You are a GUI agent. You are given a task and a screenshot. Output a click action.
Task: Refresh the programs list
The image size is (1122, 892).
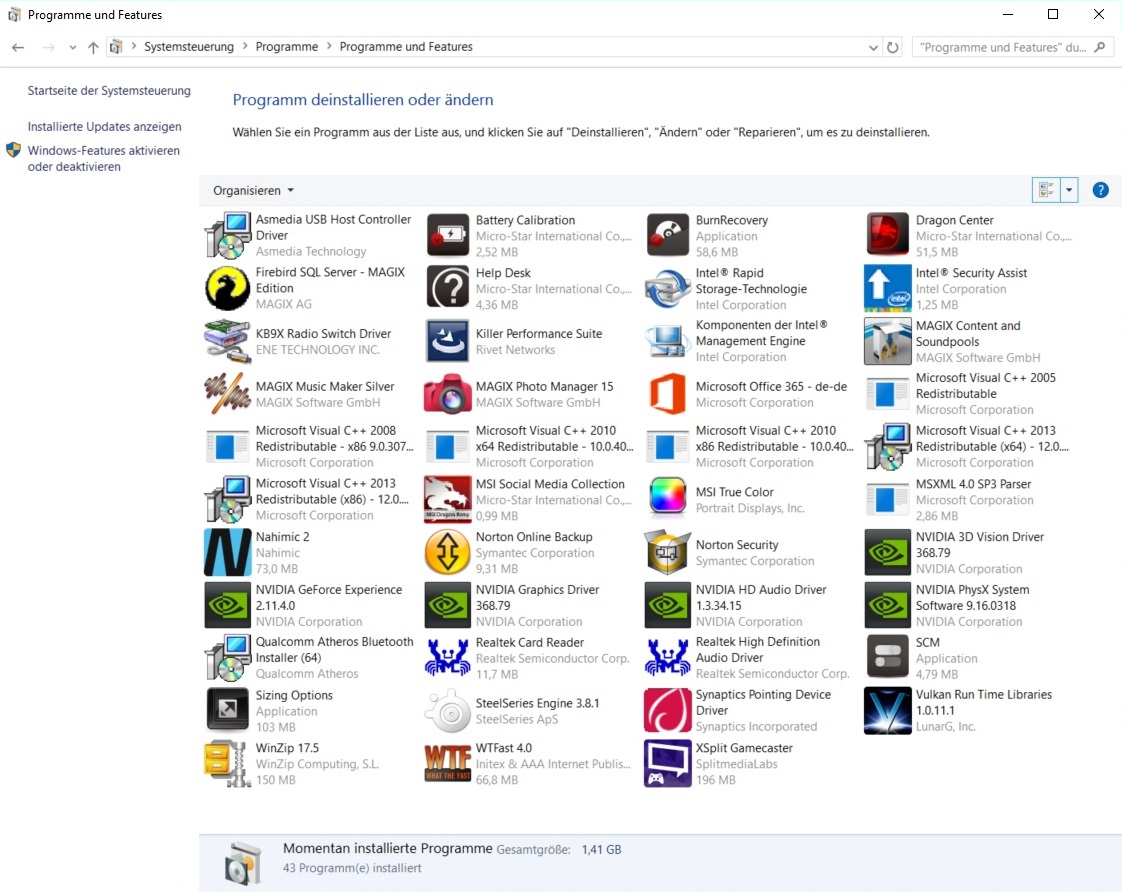click(892, 47)
